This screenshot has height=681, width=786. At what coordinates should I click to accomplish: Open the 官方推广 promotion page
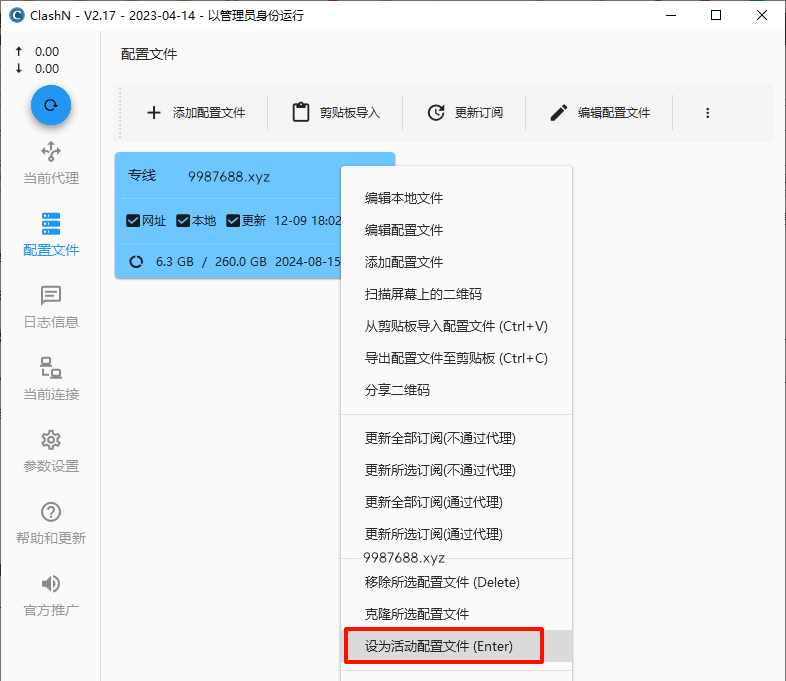(51, 595)
